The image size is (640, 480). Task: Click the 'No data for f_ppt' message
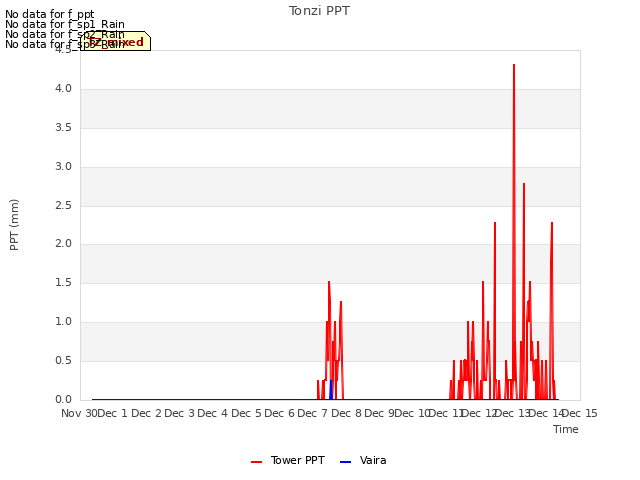point(50,14)
